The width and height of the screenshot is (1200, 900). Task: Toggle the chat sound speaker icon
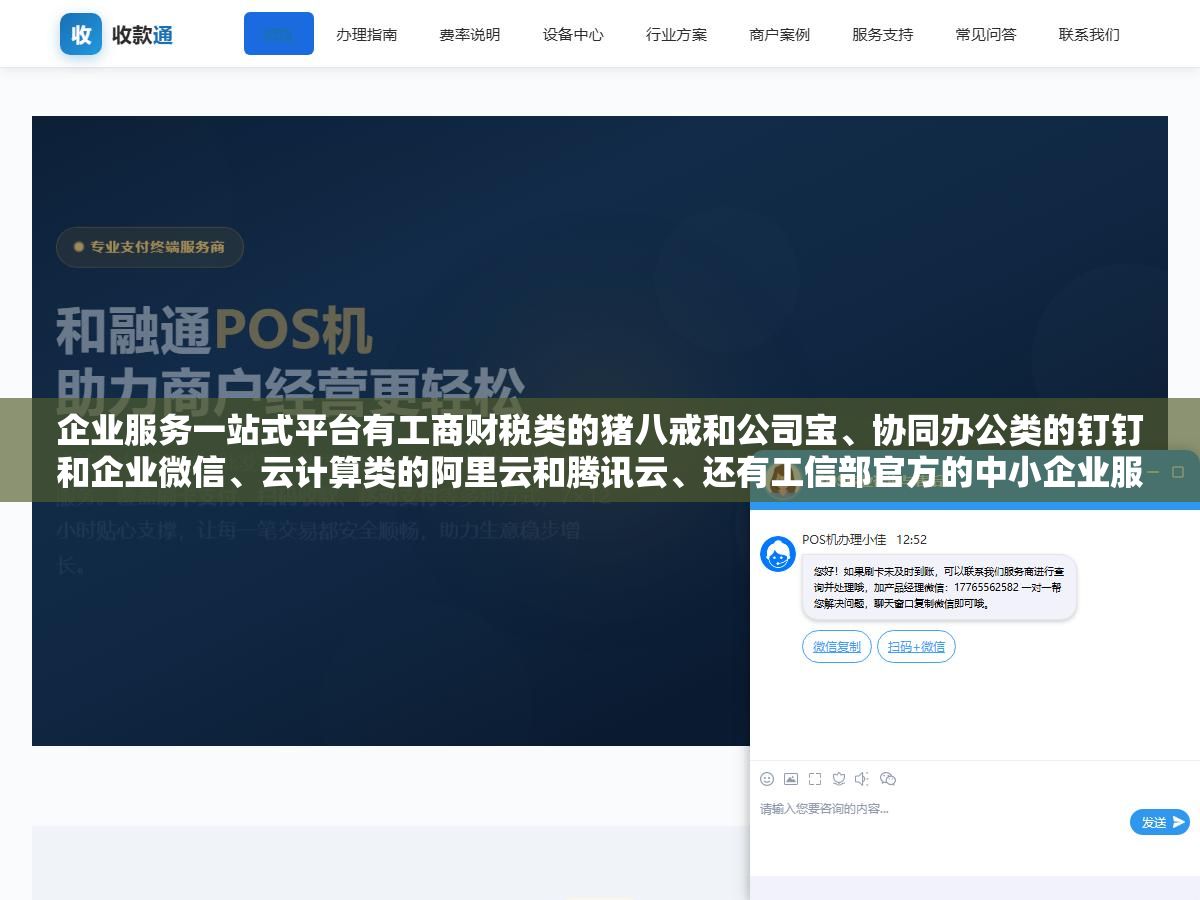pos(862,779)
